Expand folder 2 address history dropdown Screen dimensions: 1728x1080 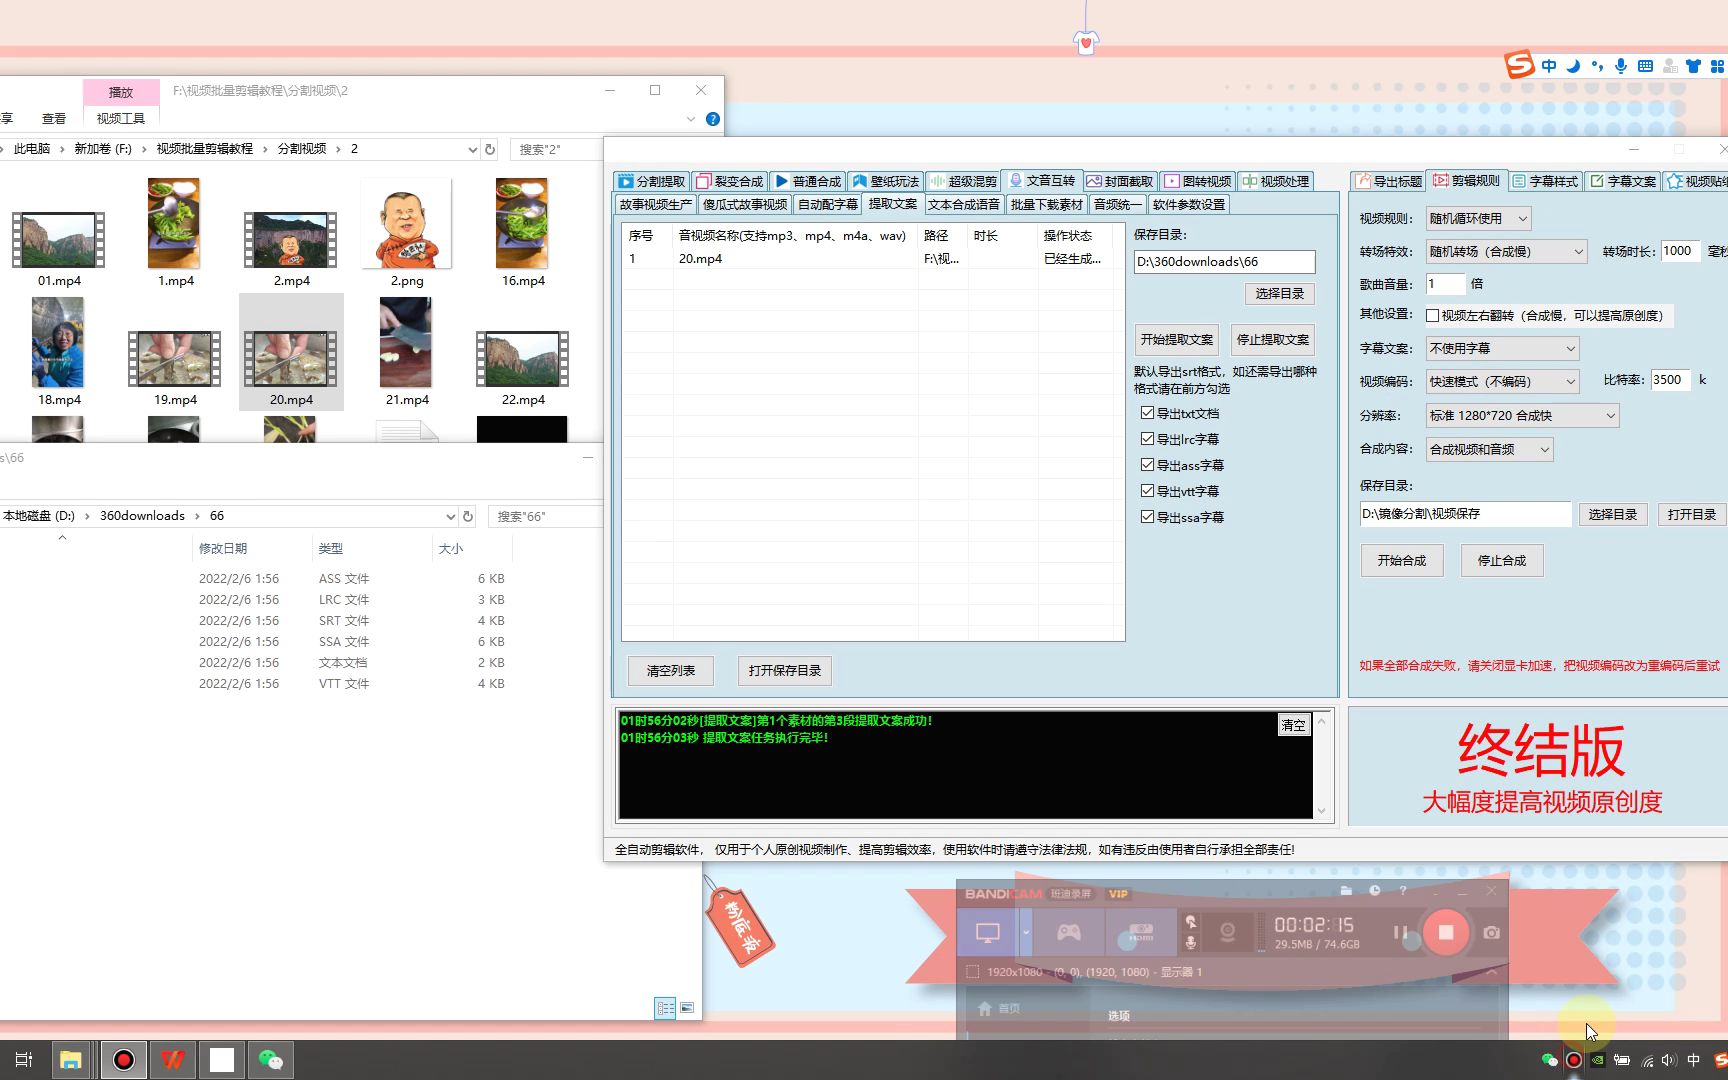click(x=472, y=149)
